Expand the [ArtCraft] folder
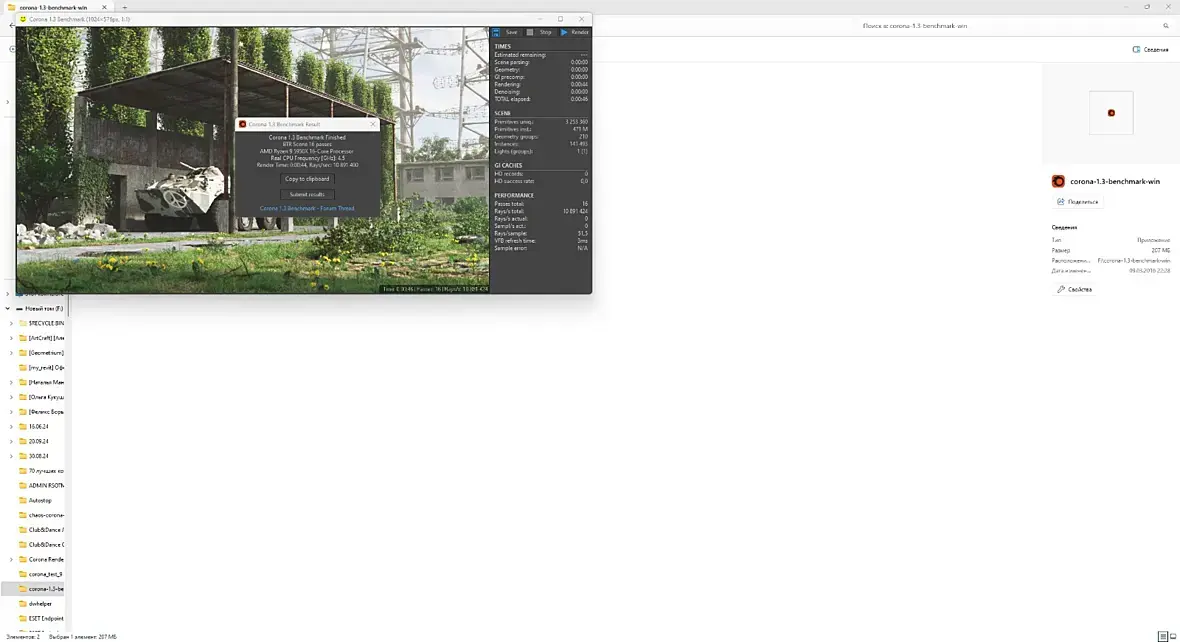1180x642 pixels. click(x=11, y=338)
